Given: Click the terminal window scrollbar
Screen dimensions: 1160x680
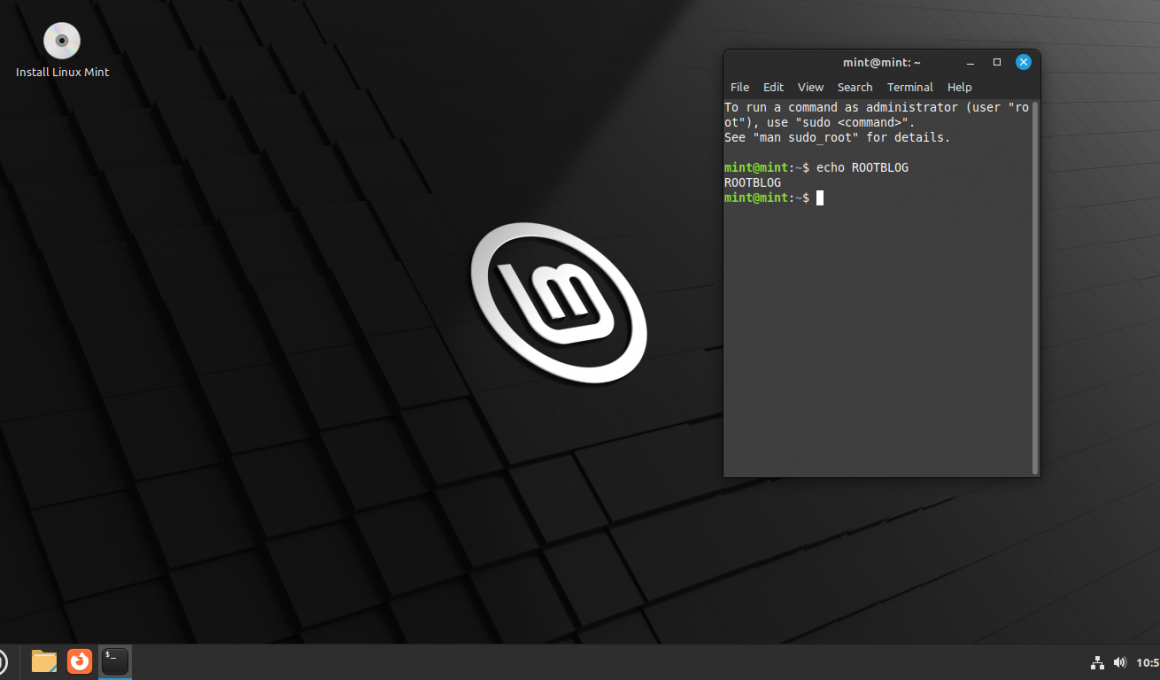Looking at the screenshot, I should pyautogui.click(x=1033, y=280).
